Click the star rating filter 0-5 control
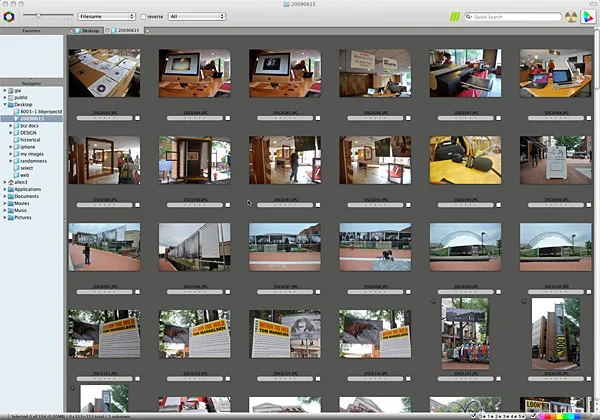This screenshot has height=420, width=600. [503, 417]
